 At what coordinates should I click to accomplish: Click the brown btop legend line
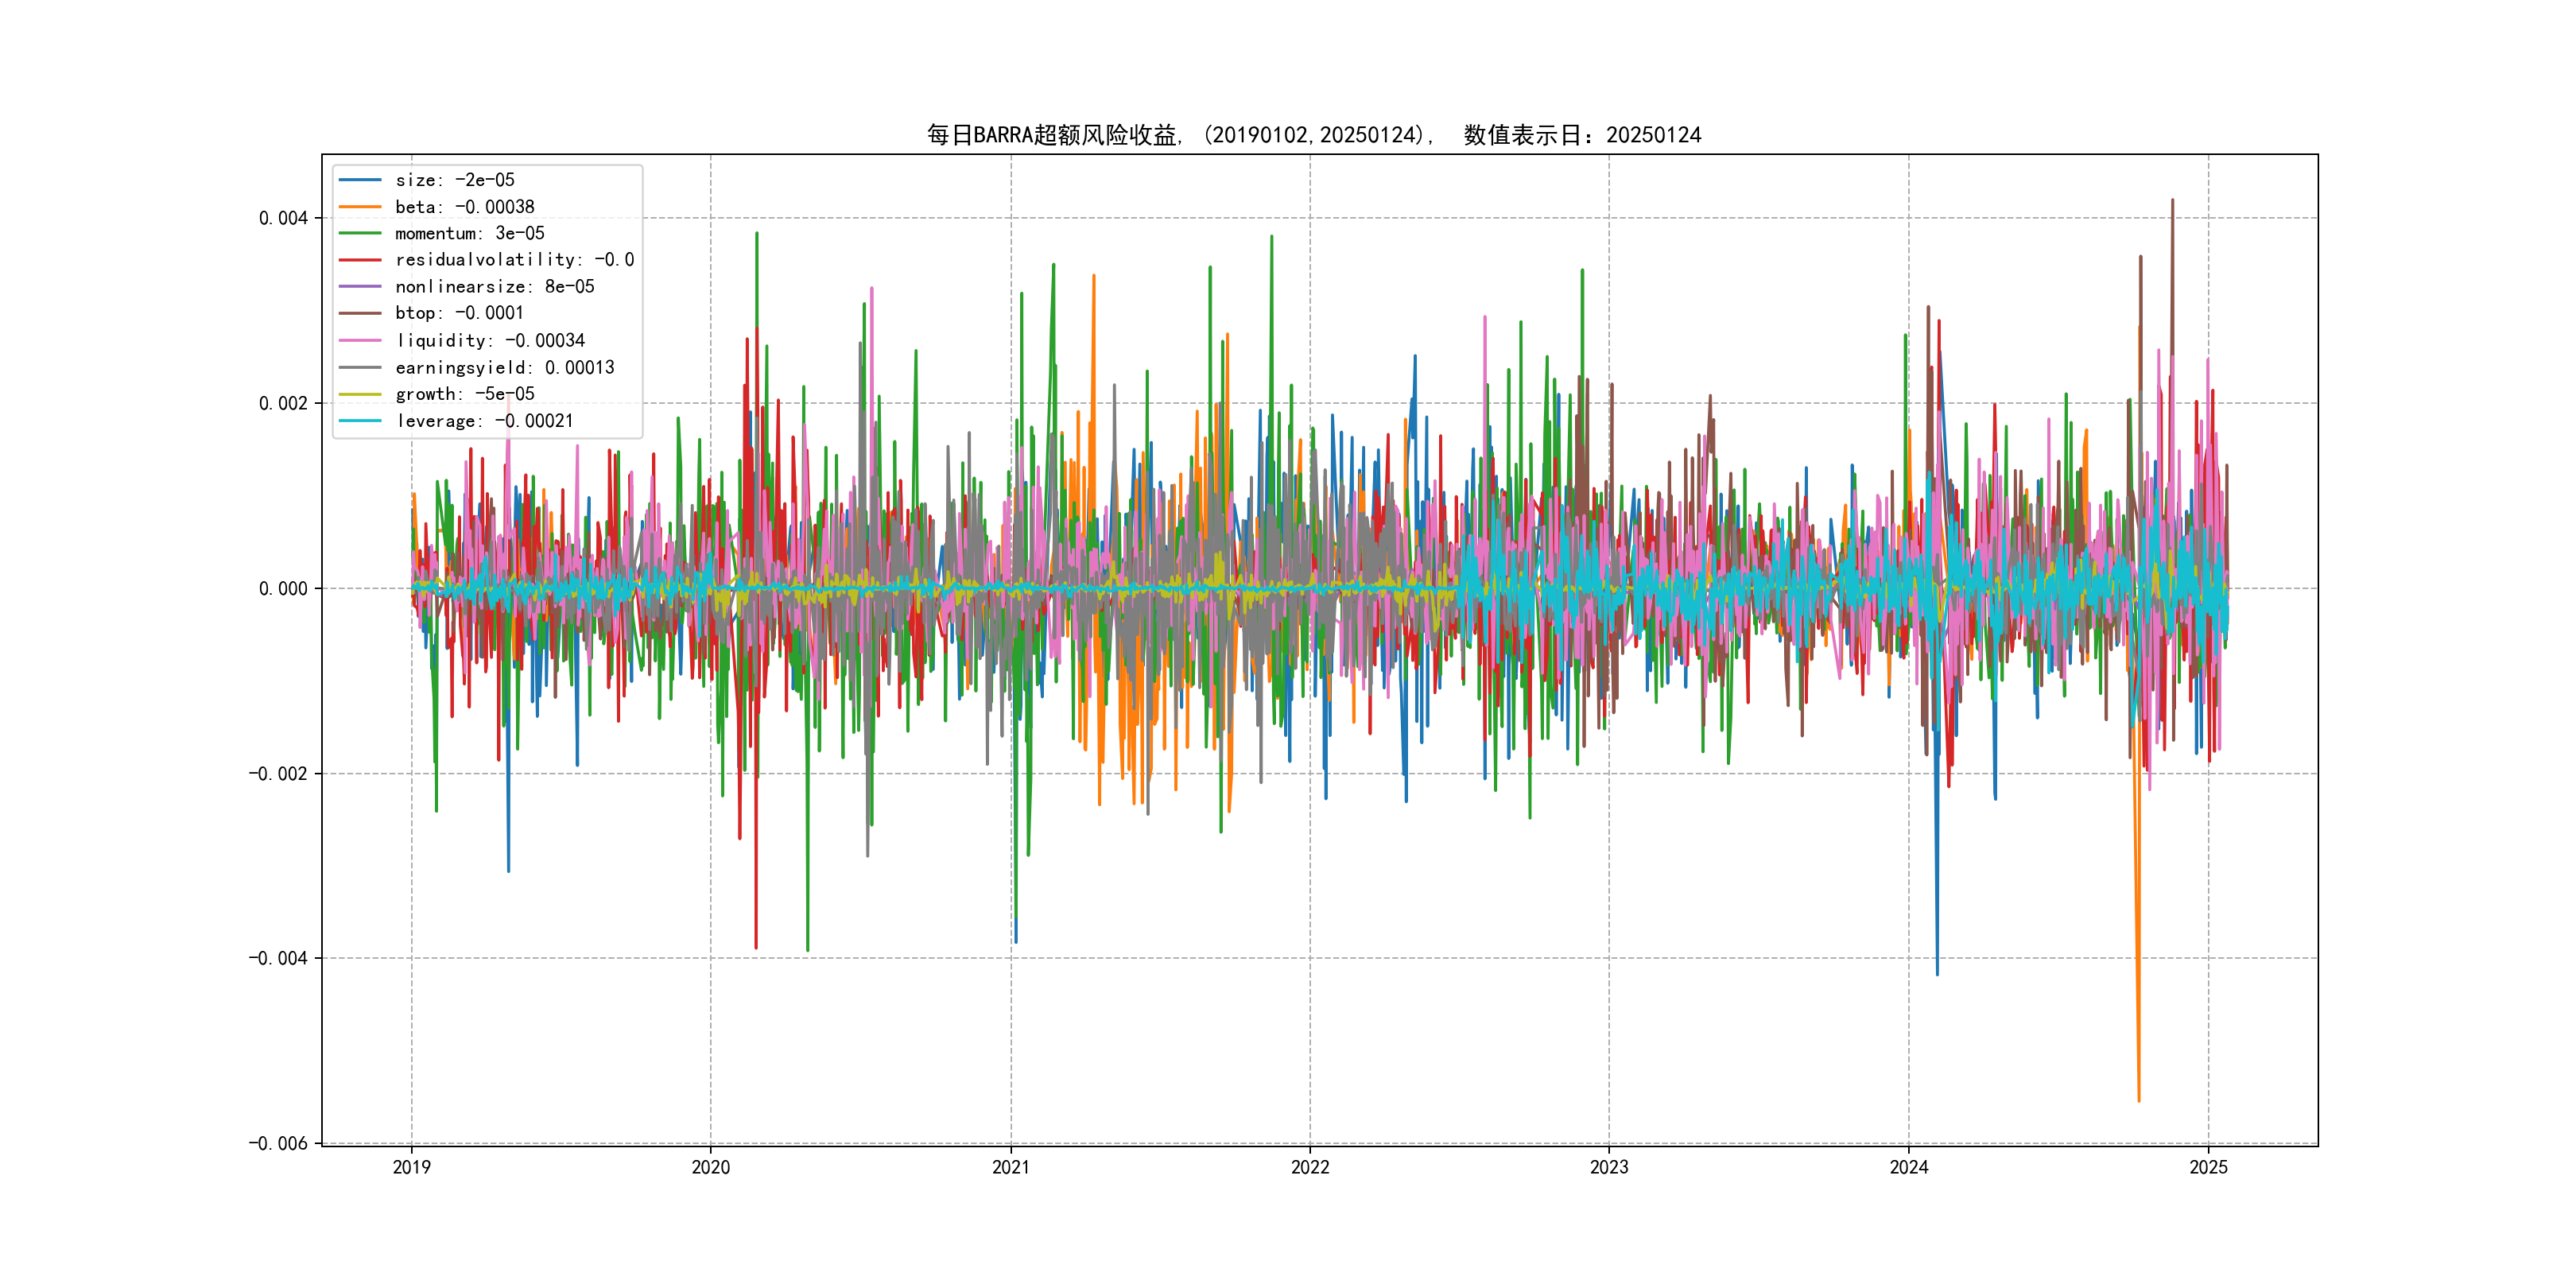360,313
